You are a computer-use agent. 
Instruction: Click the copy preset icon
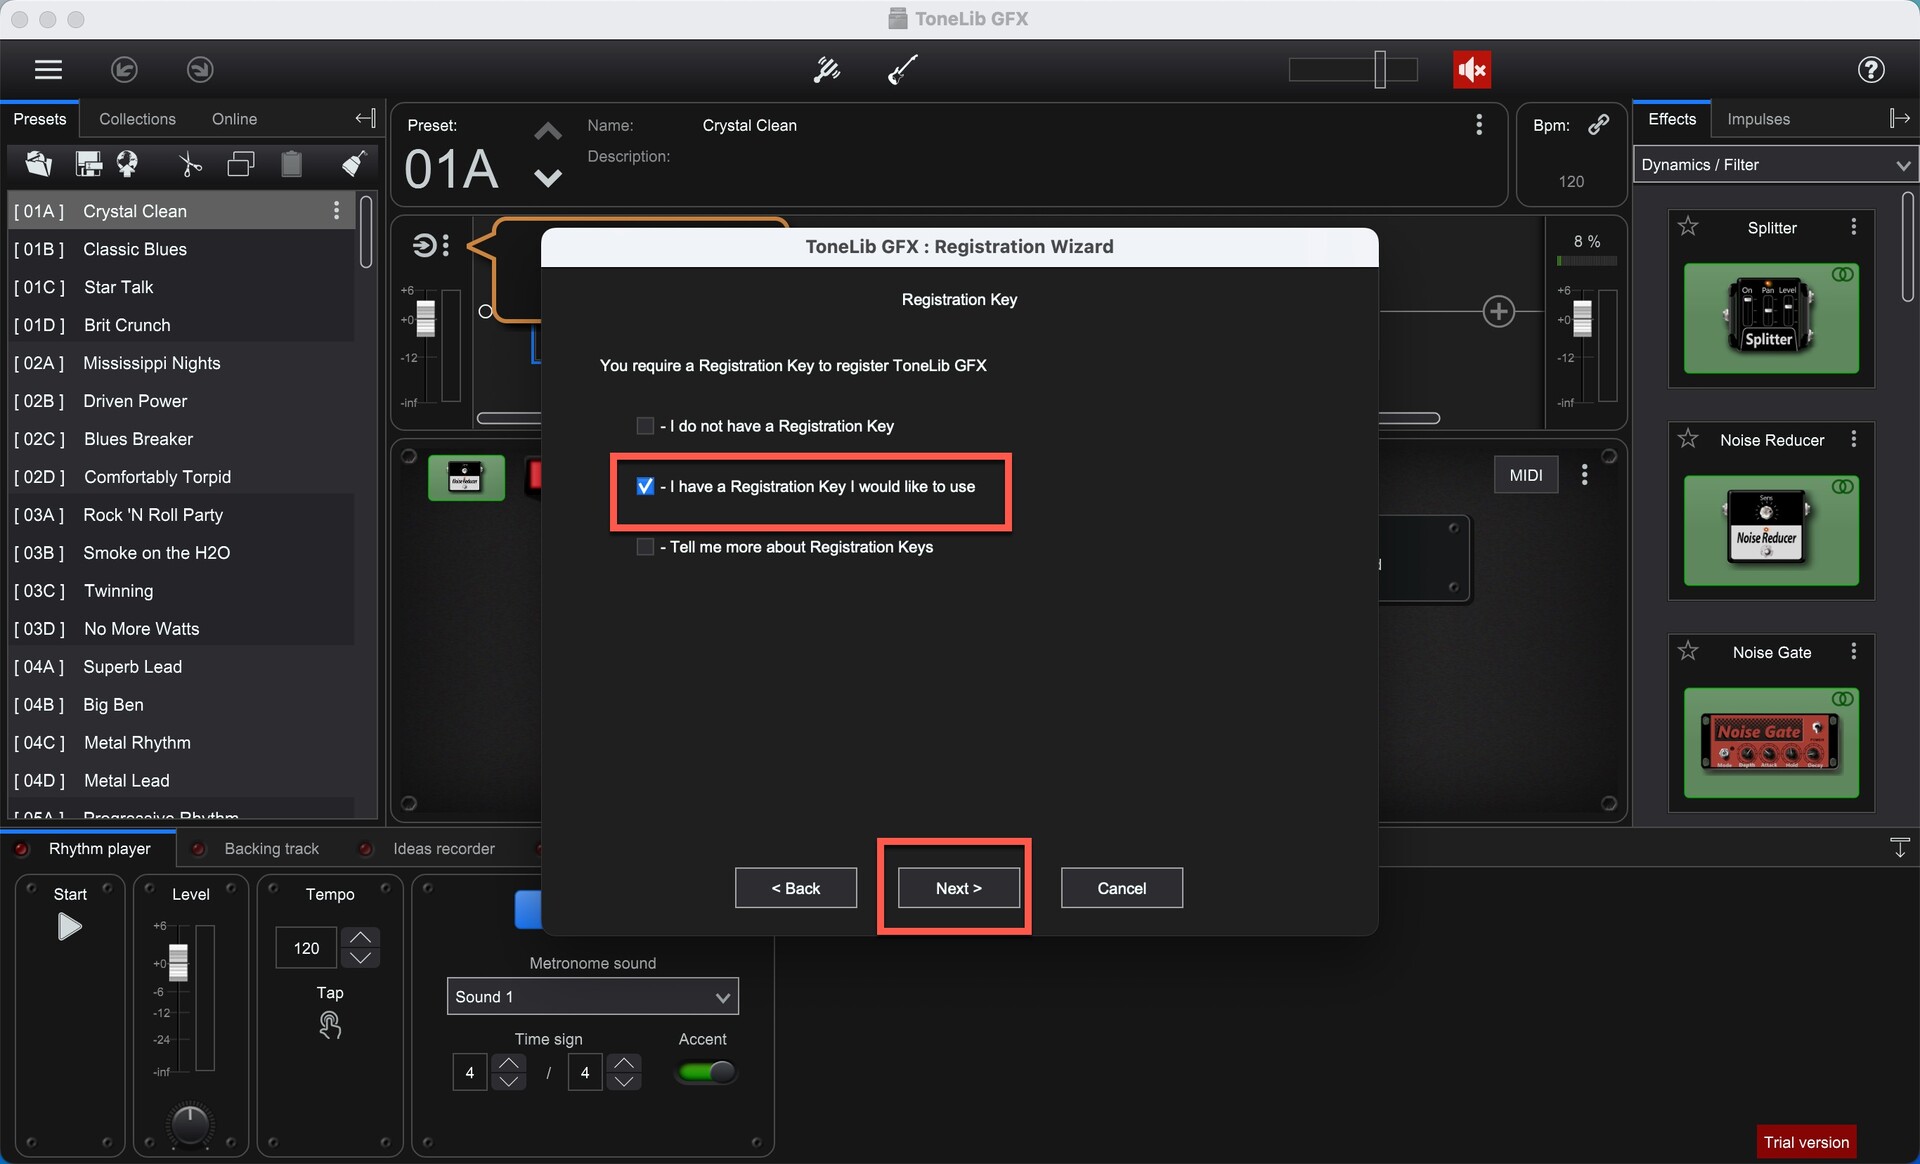241,164
